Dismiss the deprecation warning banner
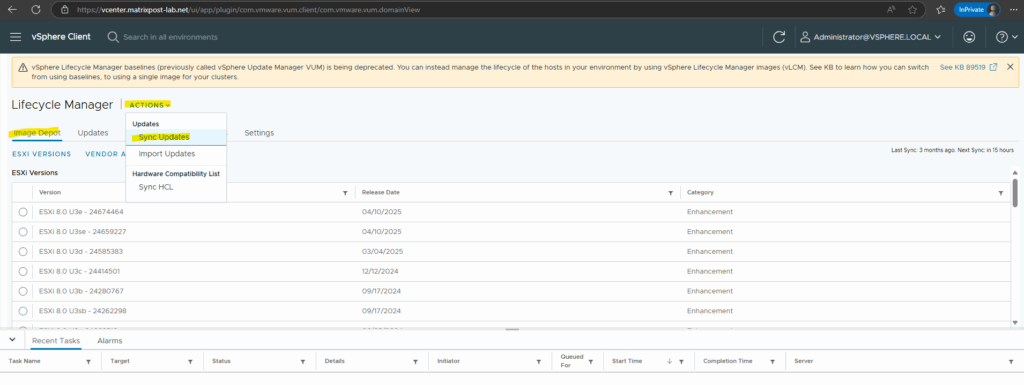Screen dimensions: 1024x385 [x=1010, y=67]
